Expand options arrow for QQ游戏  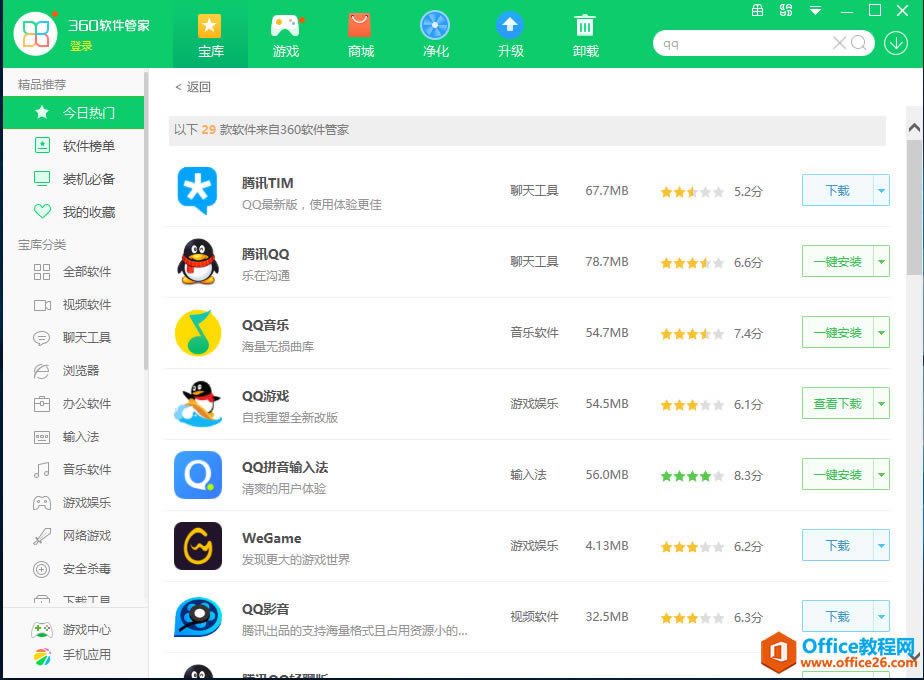point(882,403)
